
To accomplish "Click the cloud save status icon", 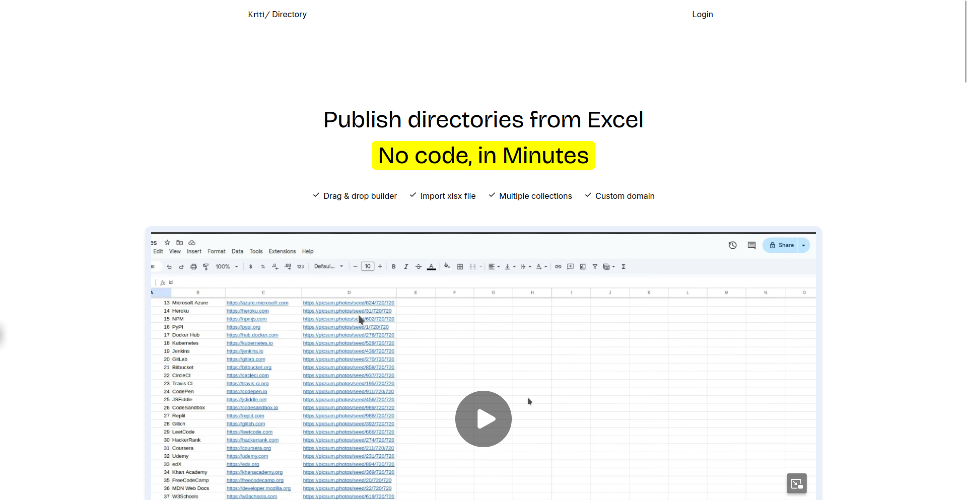I will [192, 242].
